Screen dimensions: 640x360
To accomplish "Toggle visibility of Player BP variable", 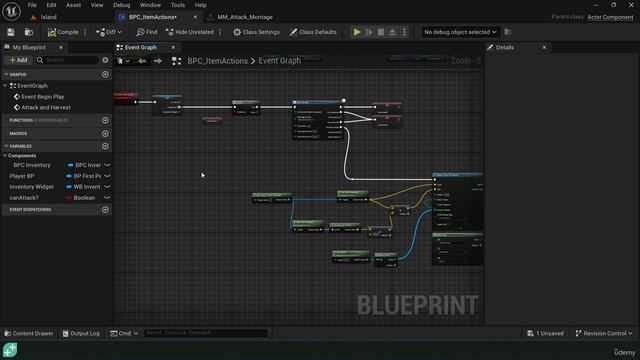I will (x=107, y=176).
